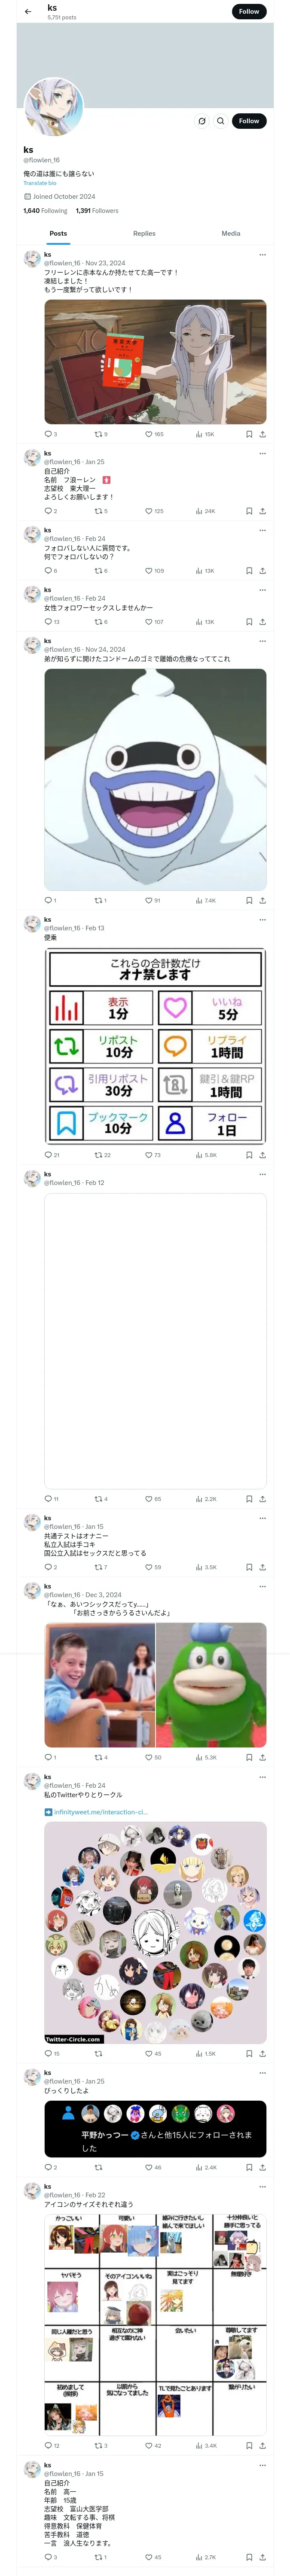Viewport: 290px width, 2576px height.
Task: Share the Dec 3, 2024 post
Action: click(x=262, y=1757)
